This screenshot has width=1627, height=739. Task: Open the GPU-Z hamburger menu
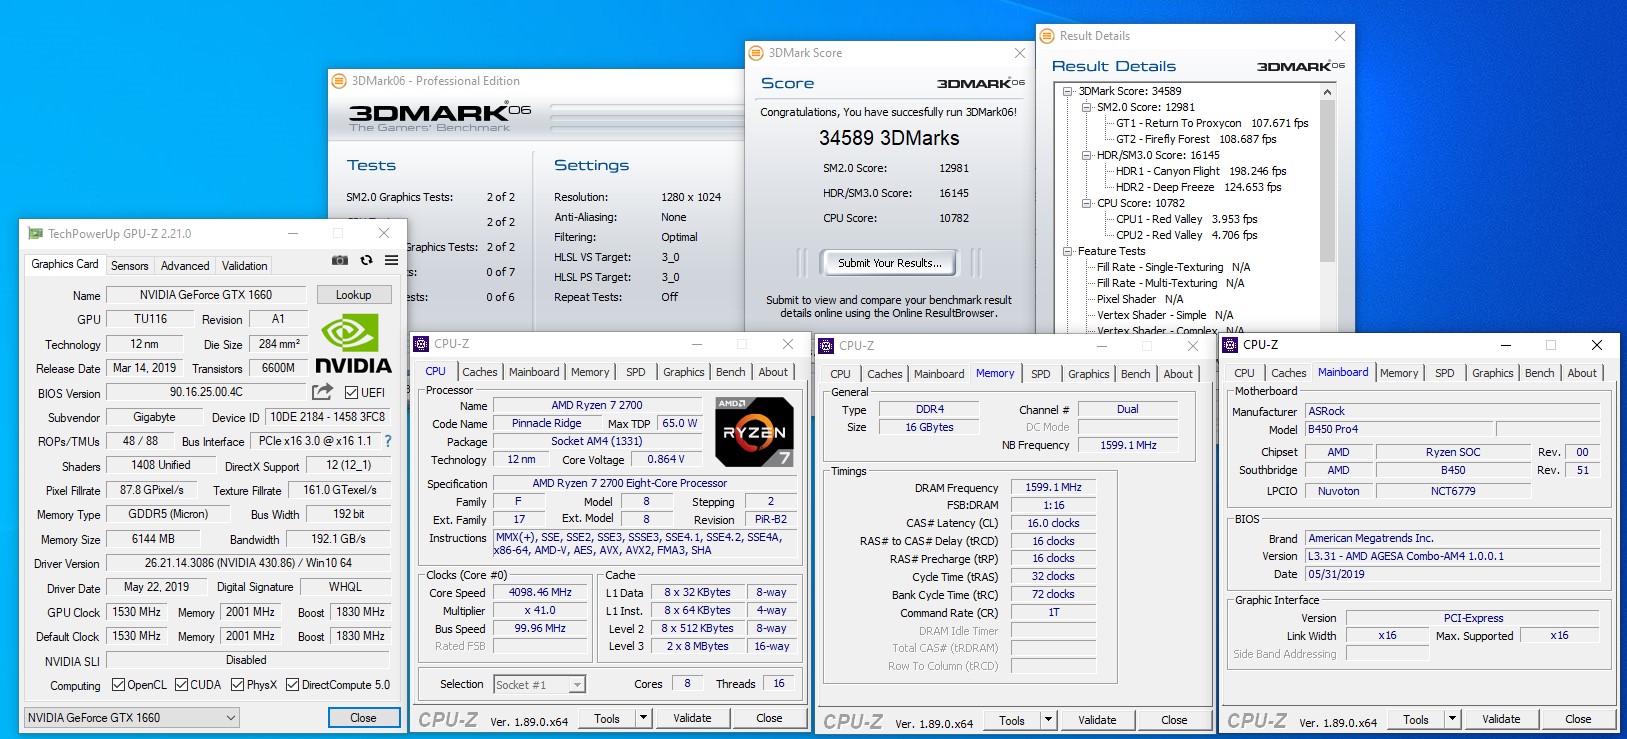tap(391, 260)
